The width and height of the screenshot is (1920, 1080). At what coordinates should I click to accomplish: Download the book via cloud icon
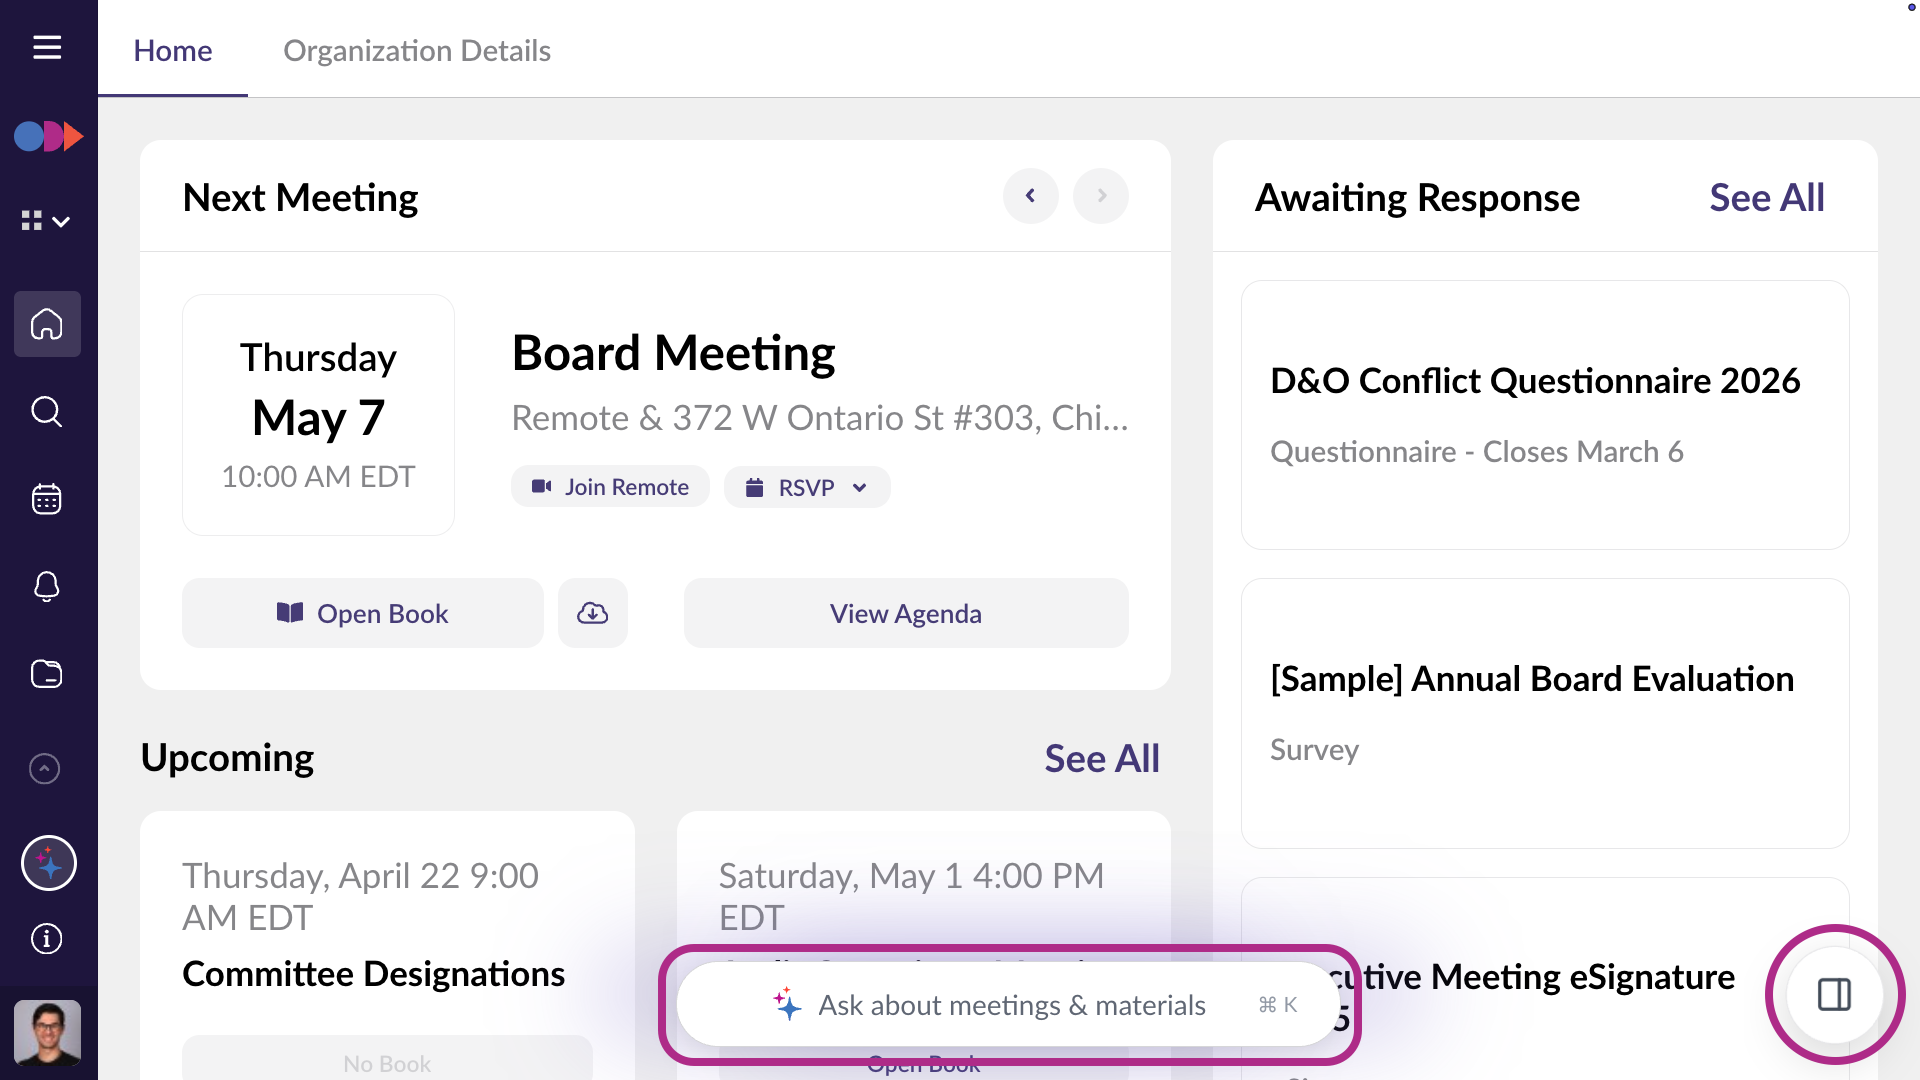(x=593, y=613)
